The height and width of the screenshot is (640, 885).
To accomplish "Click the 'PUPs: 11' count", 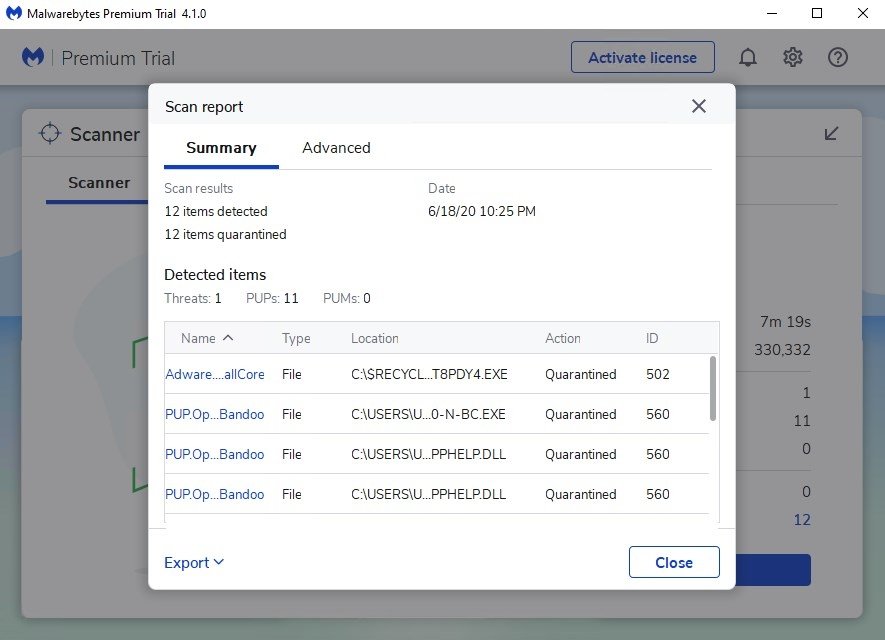I will pyautogui.click(x=272, y=298).
